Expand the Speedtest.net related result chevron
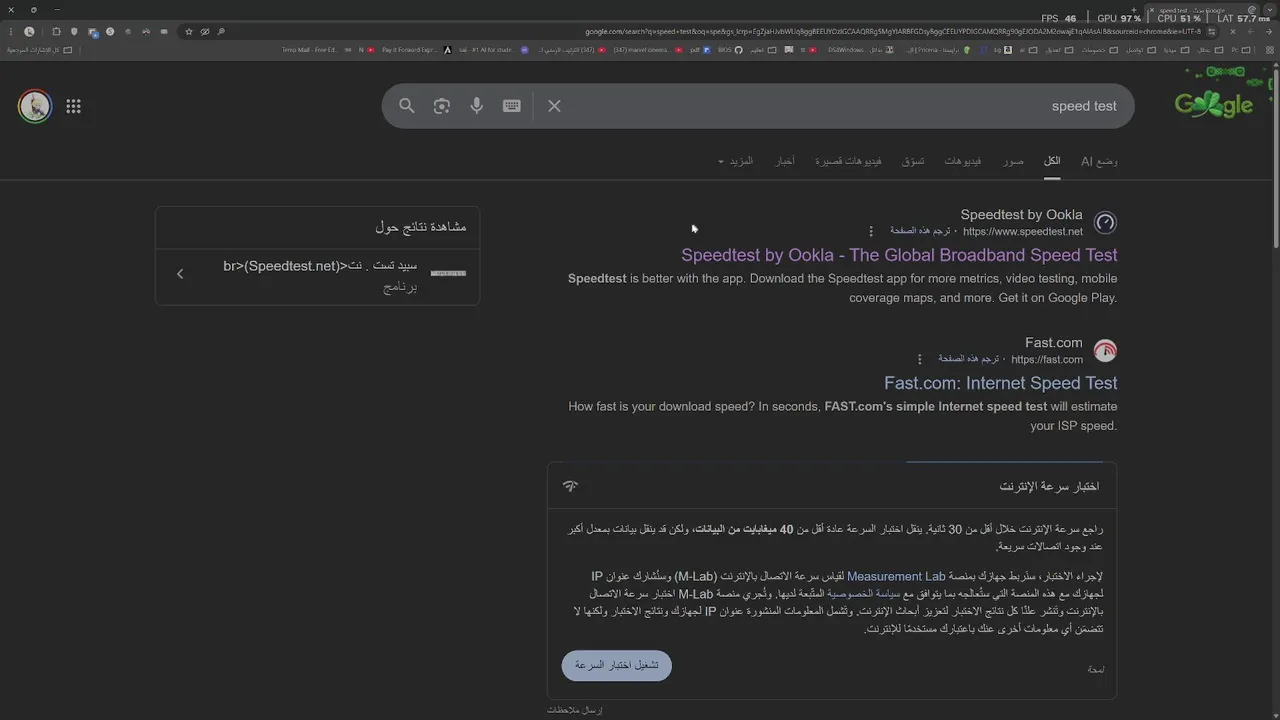 click(x=180, y=273)
